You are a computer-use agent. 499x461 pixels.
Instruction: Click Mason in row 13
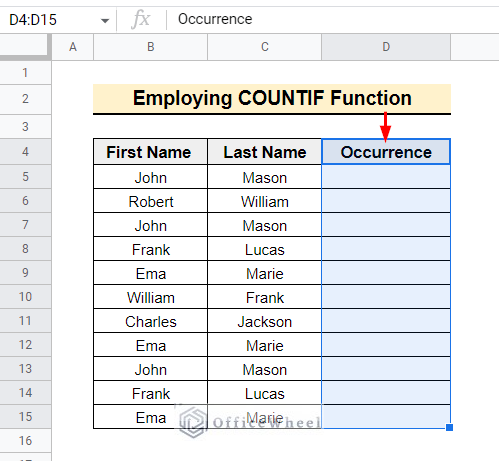[264, 369]
